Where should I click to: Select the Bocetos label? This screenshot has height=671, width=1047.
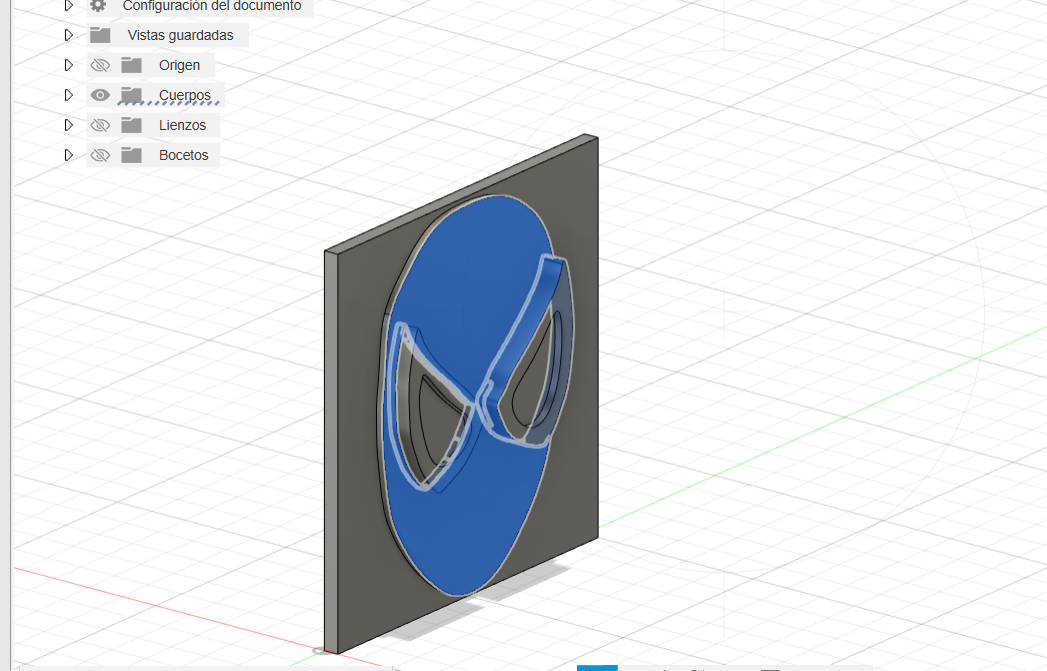tap(184, 156)
